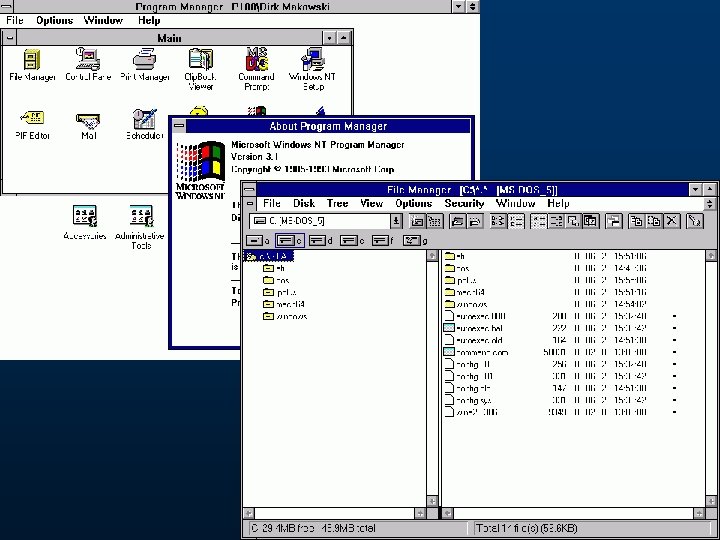Screen dimensions: 720x540
Task: Open the Print Manager icon
Action: point(145,60)
